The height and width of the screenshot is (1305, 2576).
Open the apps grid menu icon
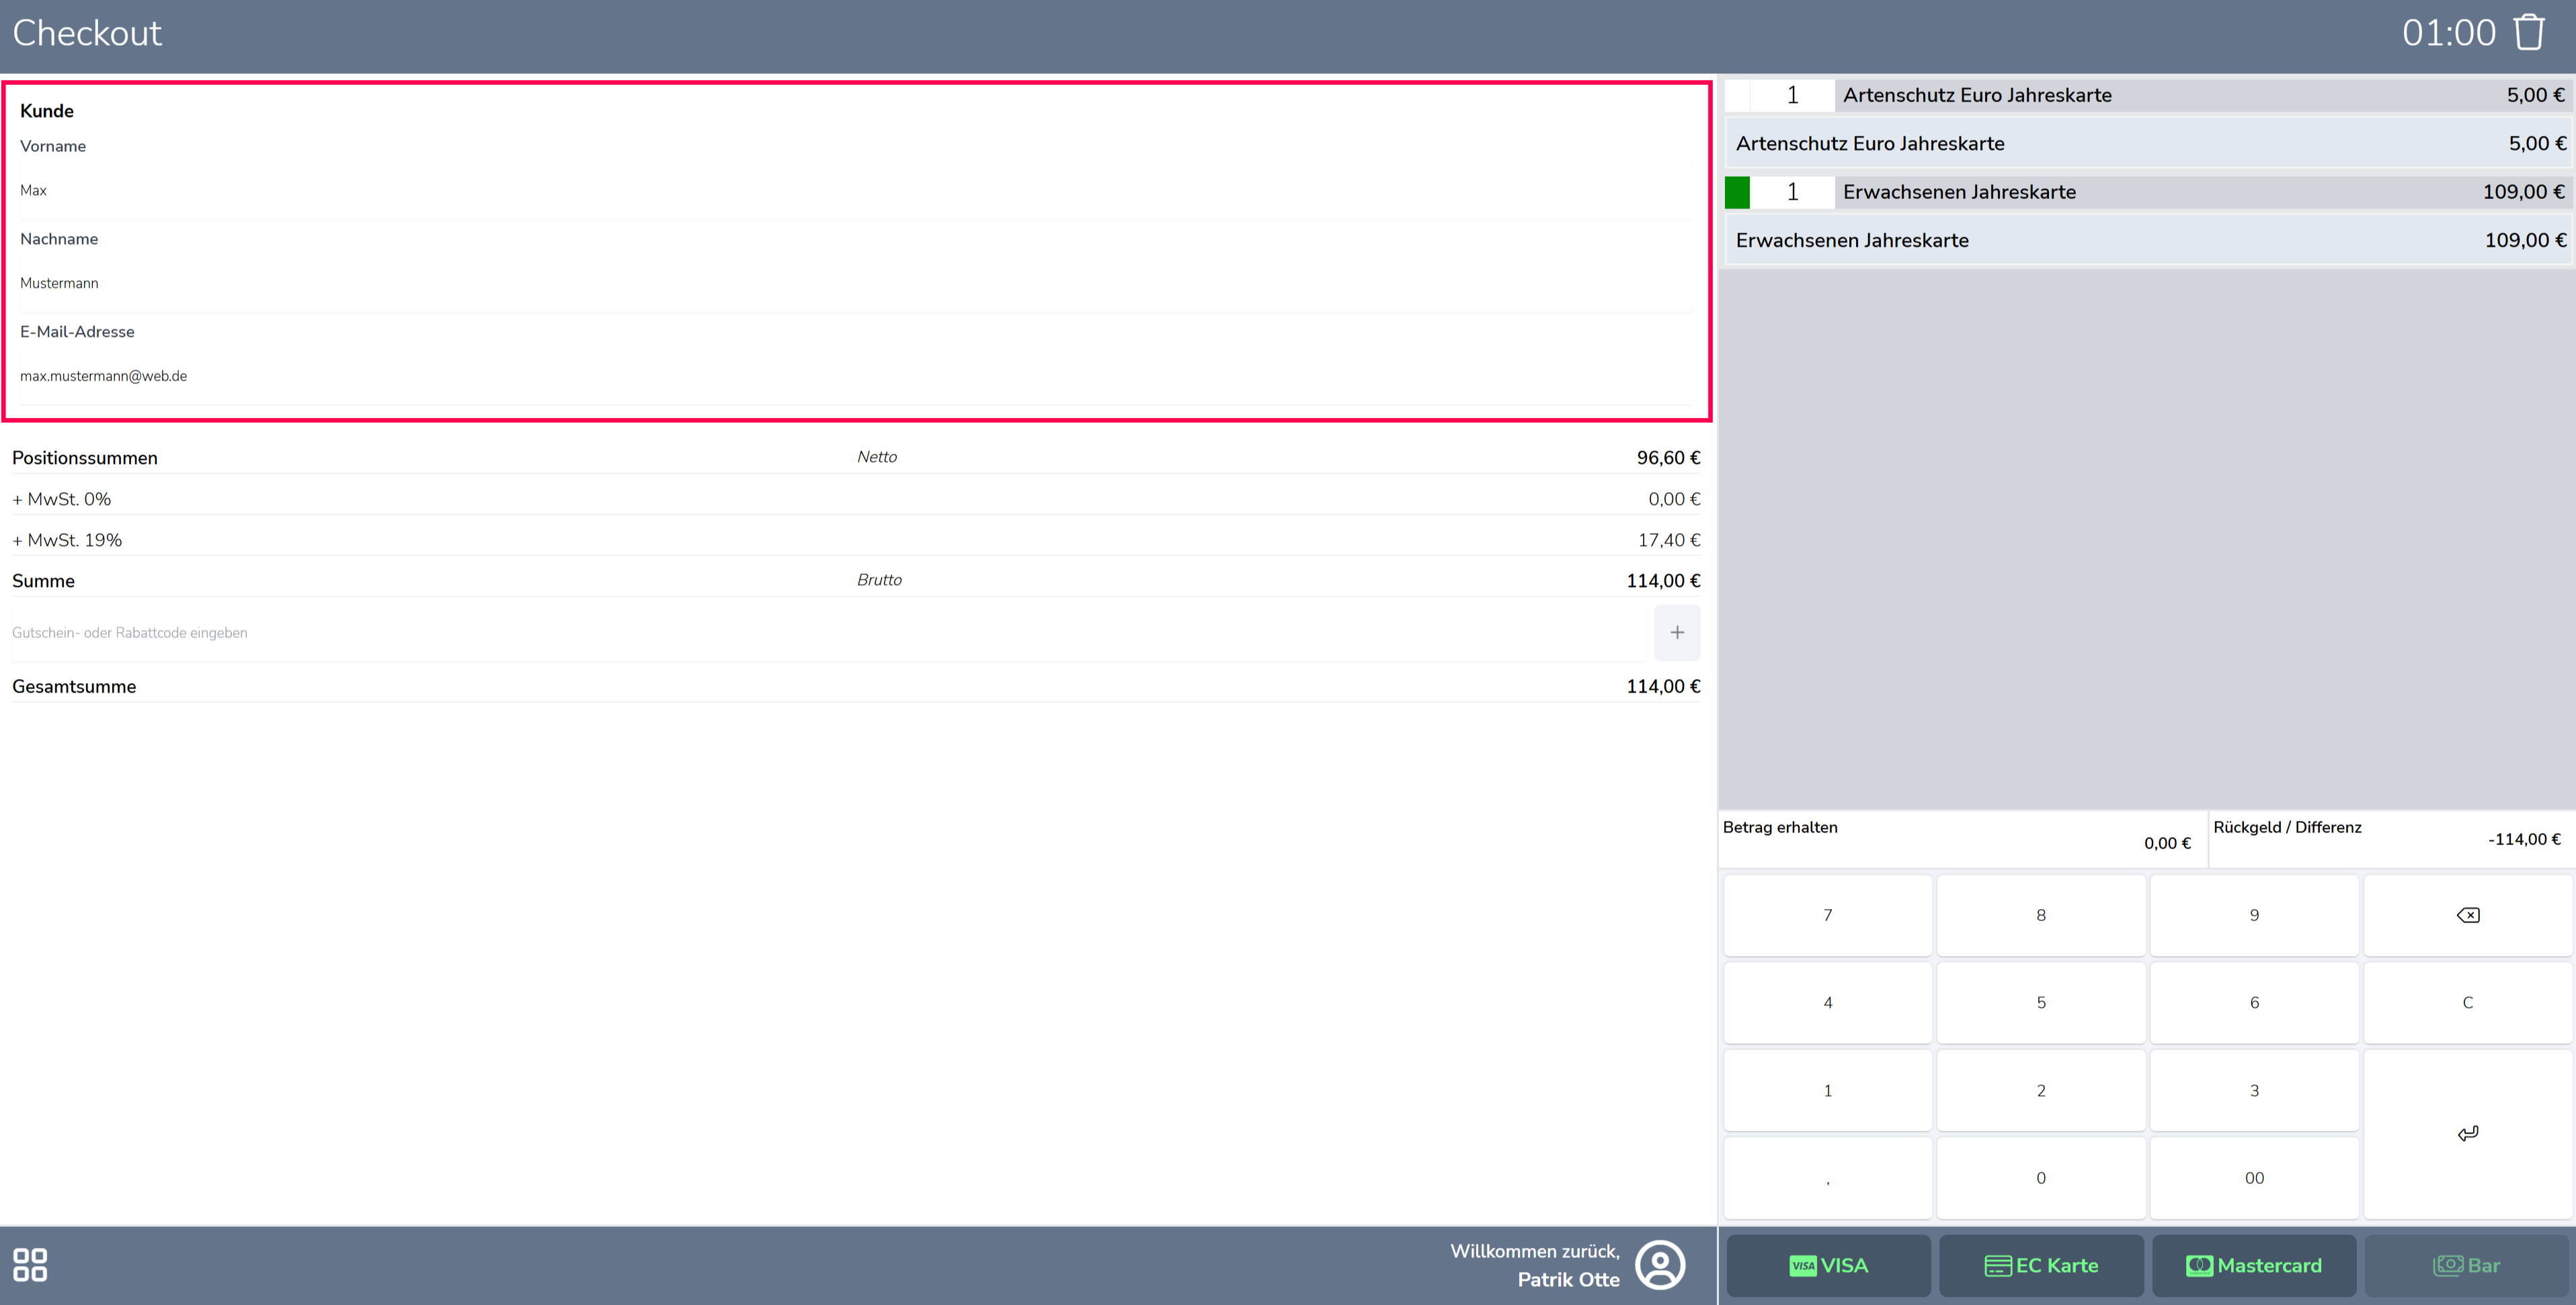(30, 1264)
